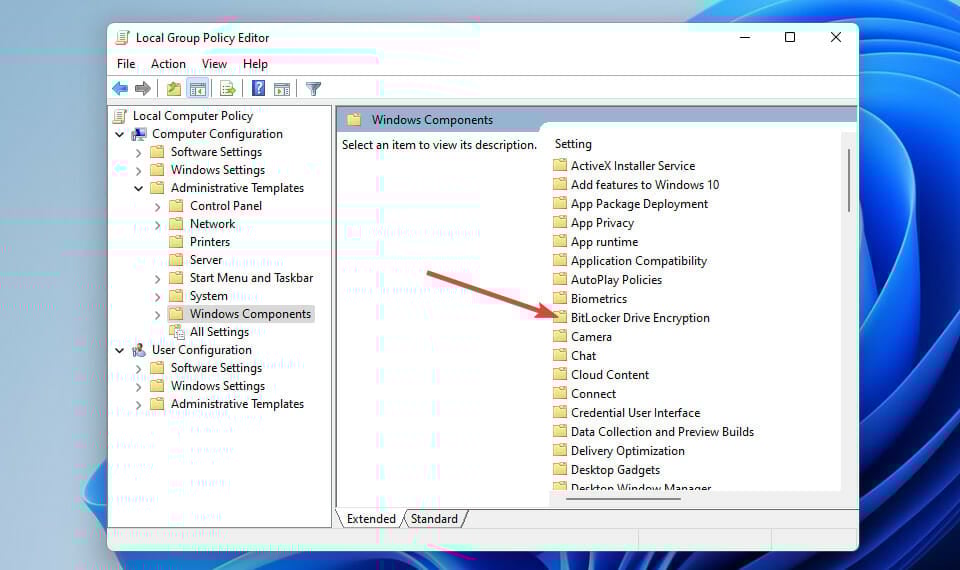
Task: Select BitLocker Drive Encryption in list
Action: tap(640, 317)
